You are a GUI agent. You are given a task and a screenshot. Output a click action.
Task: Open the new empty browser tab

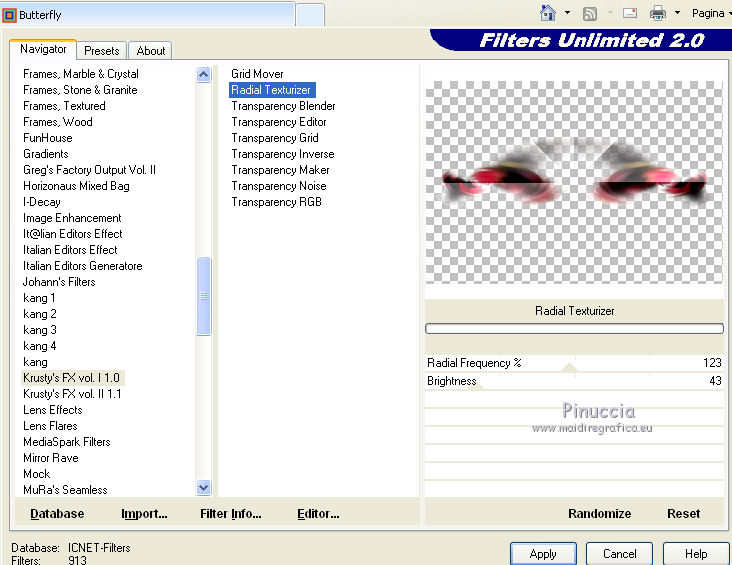pos(310,15)
